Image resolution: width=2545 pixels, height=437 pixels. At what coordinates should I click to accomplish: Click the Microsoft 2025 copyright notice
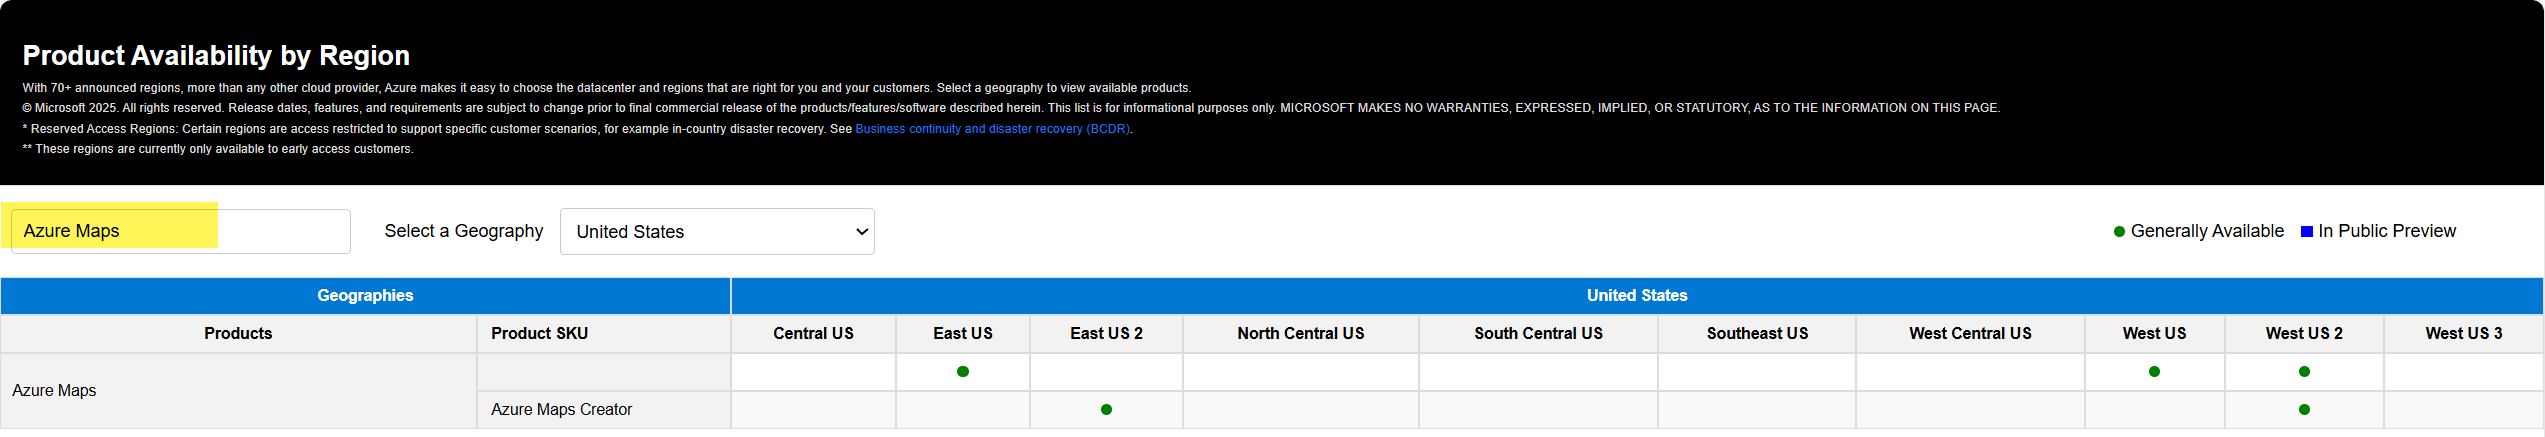click(1011, 108)
